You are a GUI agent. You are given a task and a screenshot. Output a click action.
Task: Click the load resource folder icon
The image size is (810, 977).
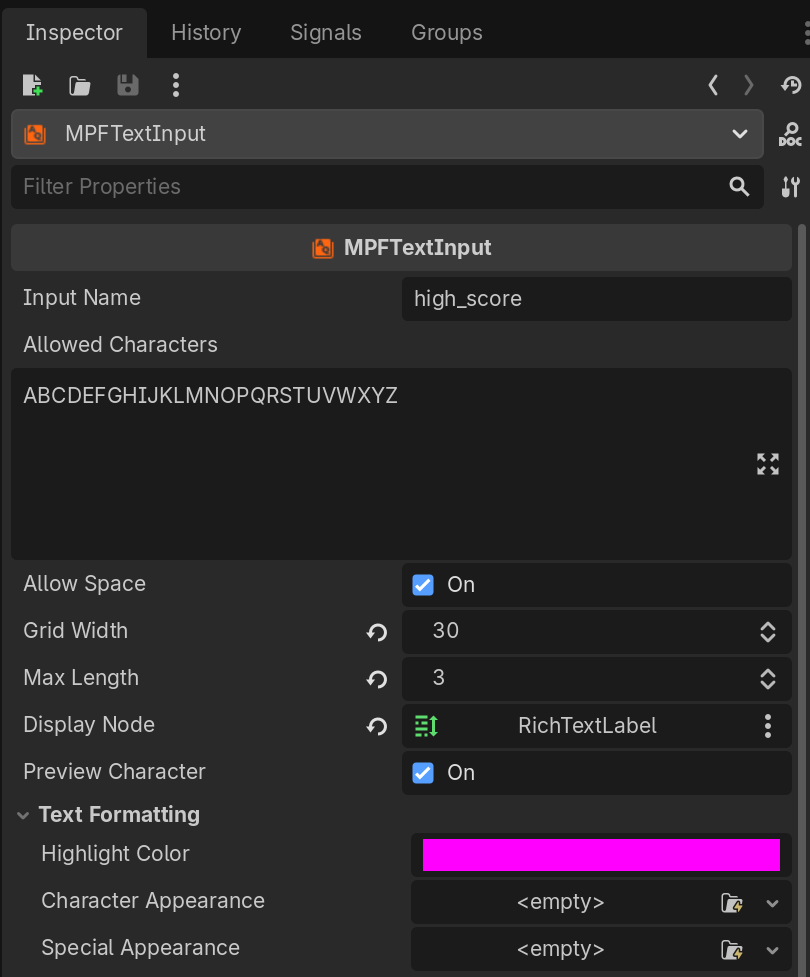tap(80, 85)
